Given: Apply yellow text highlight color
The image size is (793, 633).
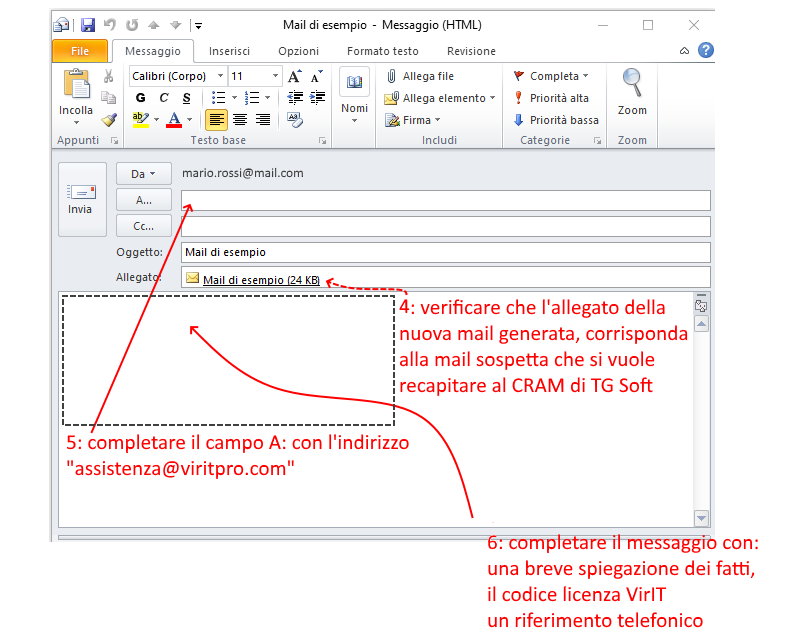Looking at the screenshot, I should click(x=141, y=120).
